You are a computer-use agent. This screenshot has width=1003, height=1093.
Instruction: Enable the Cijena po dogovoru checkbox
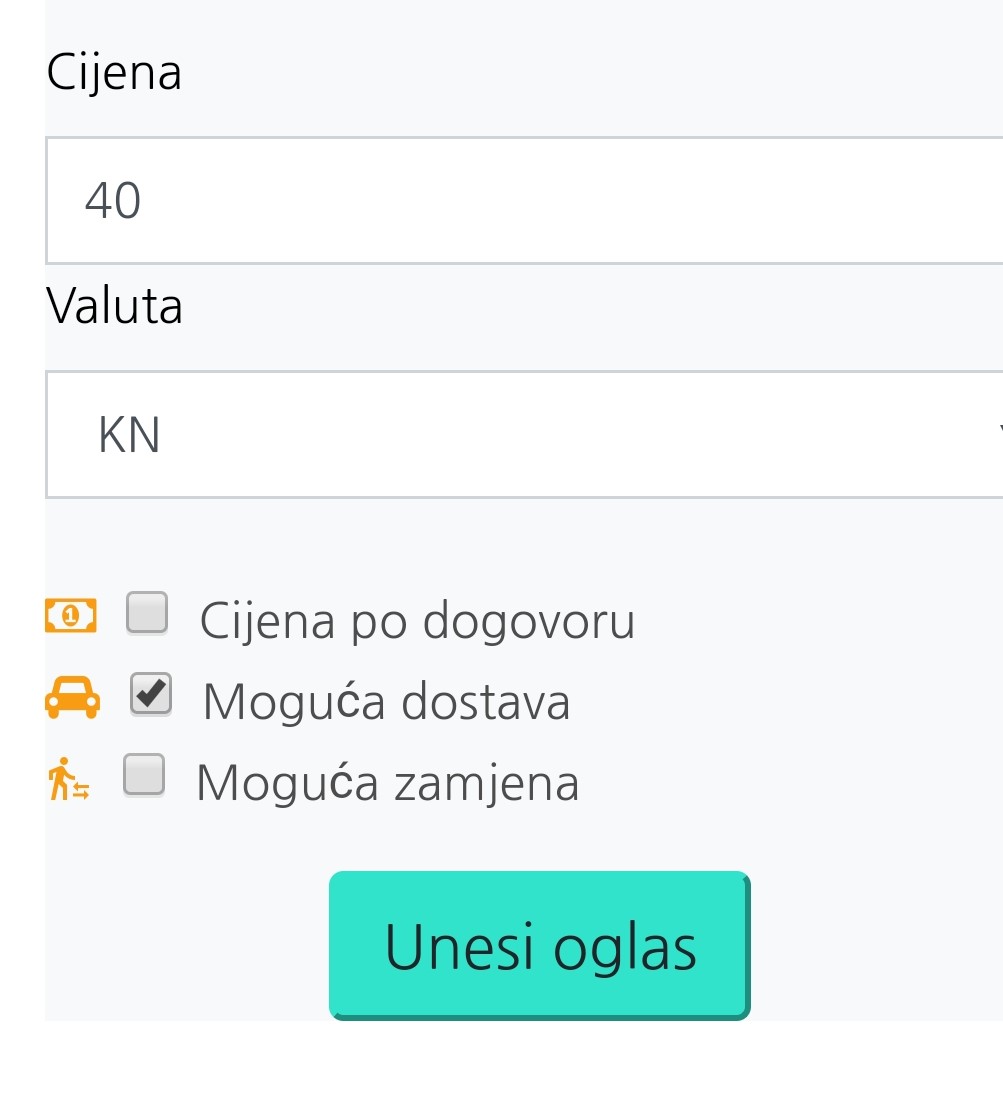[x=147, y=614]
